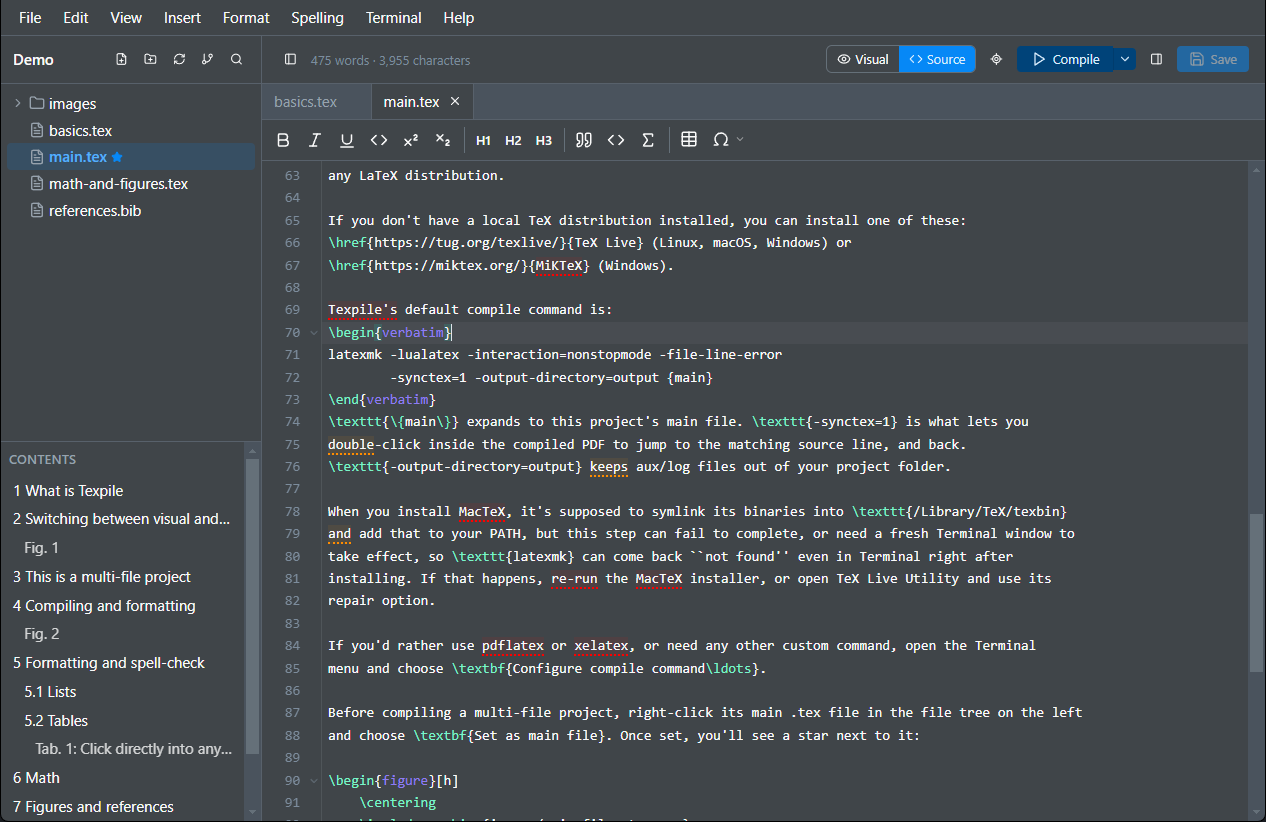The image size is (1266, 822).
Task: Insert code block icon next to Sigma
Action: [x=616, y=140]
